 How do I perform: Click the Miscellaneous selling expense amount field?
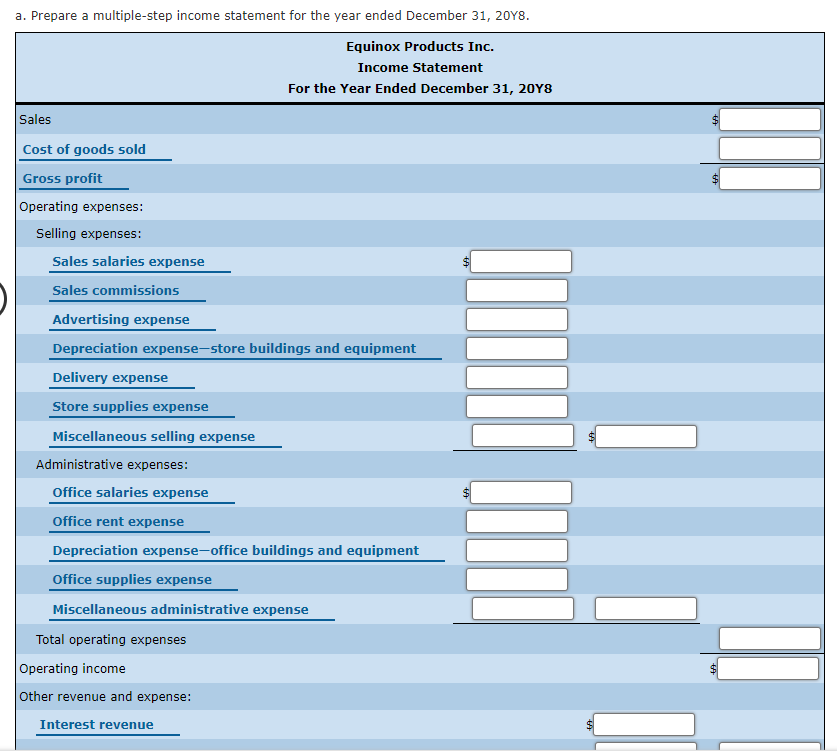(x=523, y=436)
